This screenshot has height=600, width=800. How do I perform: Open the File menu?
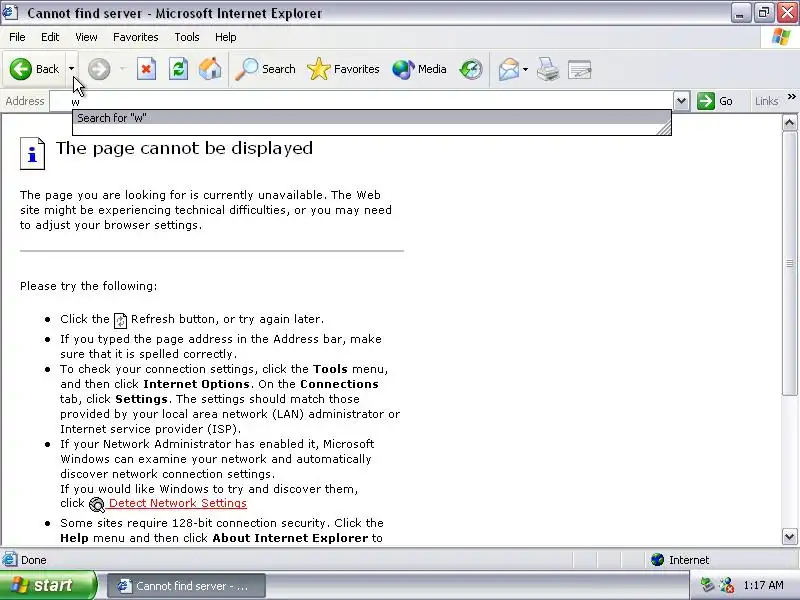pyautogui.click(x=17, y=37)
